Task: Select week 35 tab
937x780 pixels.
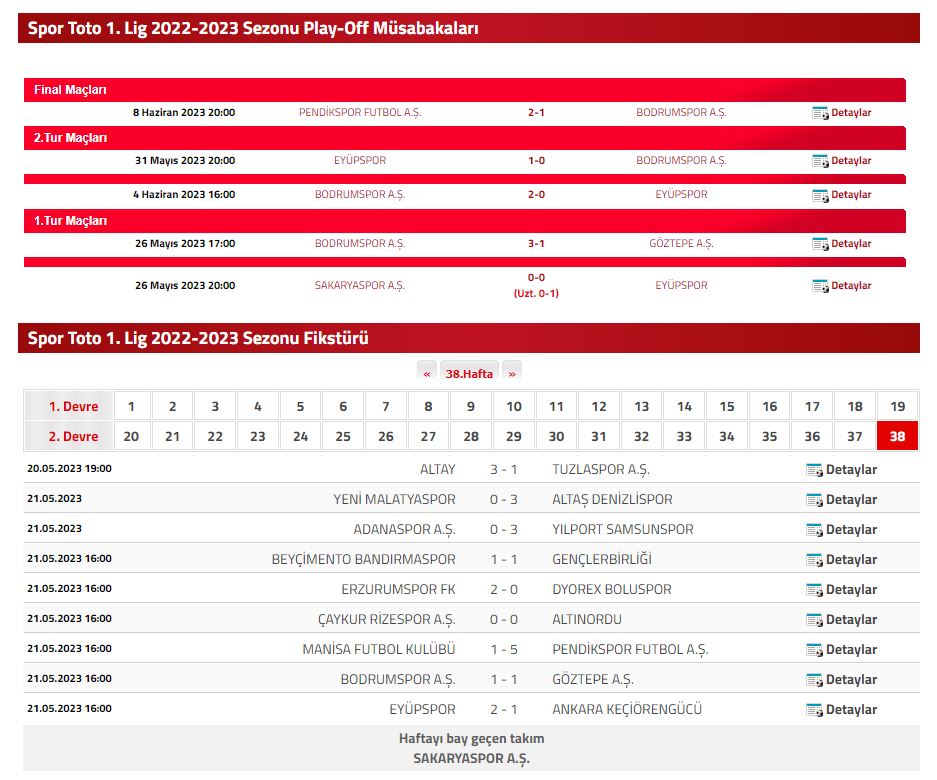Action: [x=770, y=436]
